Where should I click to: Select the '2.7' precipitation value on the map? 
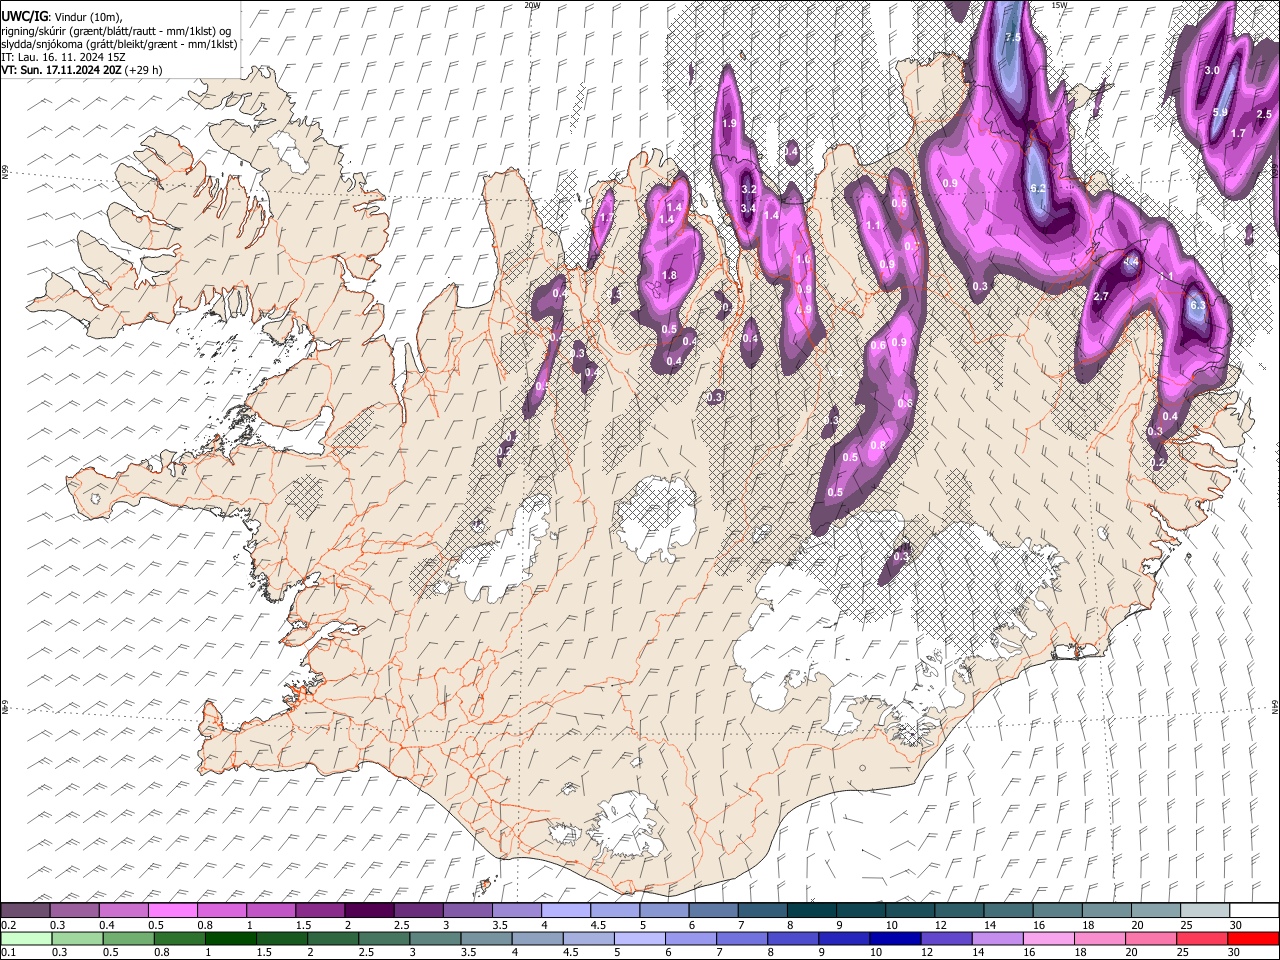coord(1102,296)
